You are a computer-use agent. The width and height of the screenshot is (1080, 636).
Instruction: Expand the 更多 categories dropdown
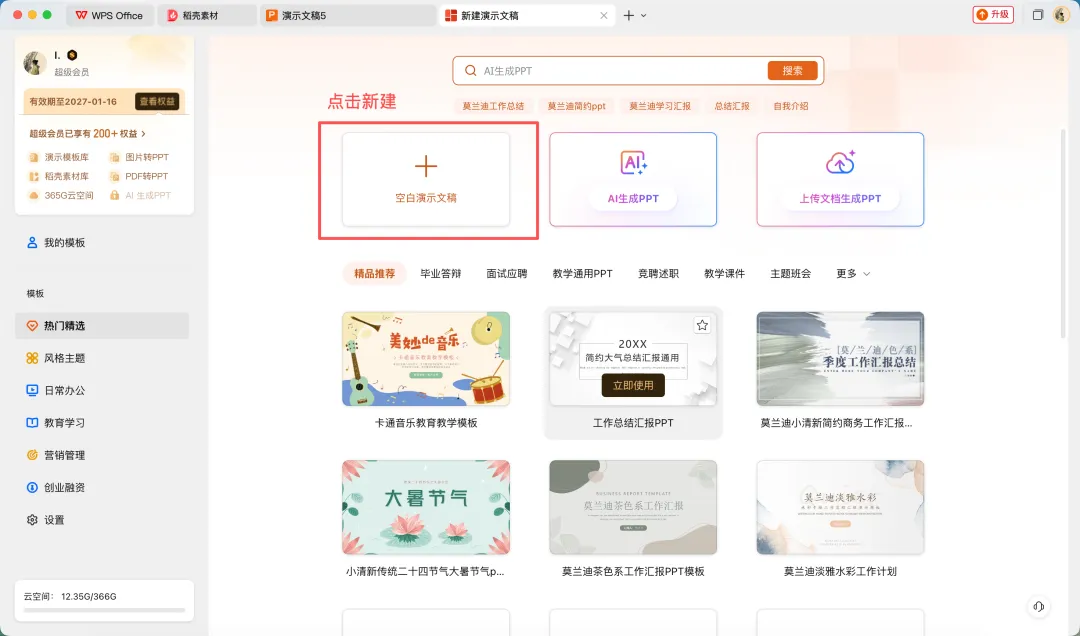click(853, 274)
